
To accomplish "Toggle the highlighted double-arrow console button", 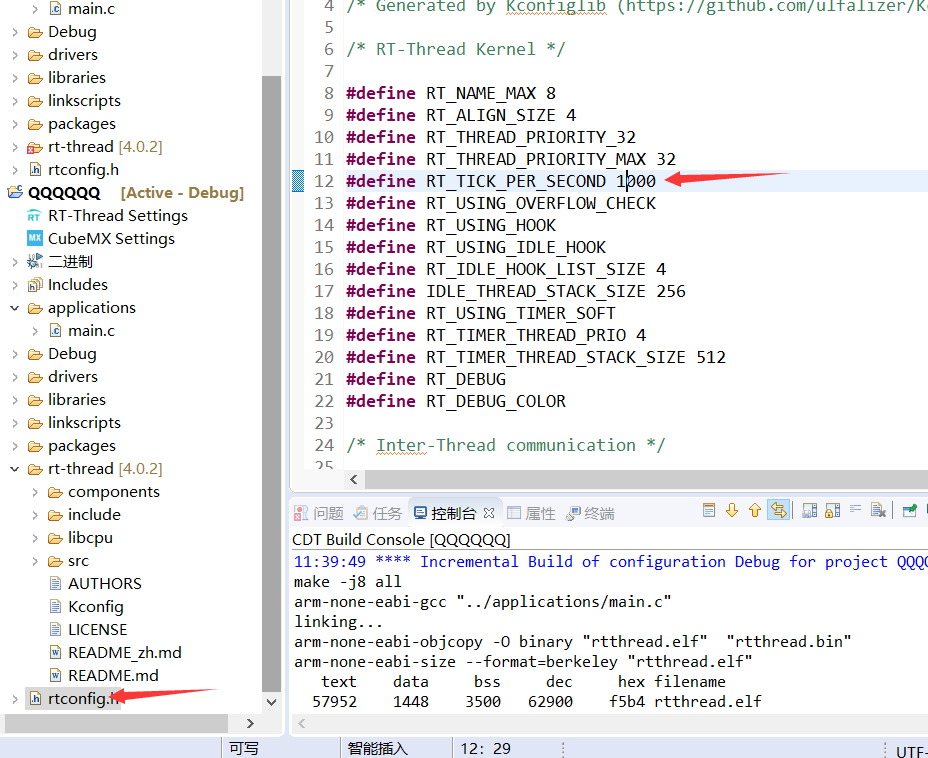I will tap(778, 510).
